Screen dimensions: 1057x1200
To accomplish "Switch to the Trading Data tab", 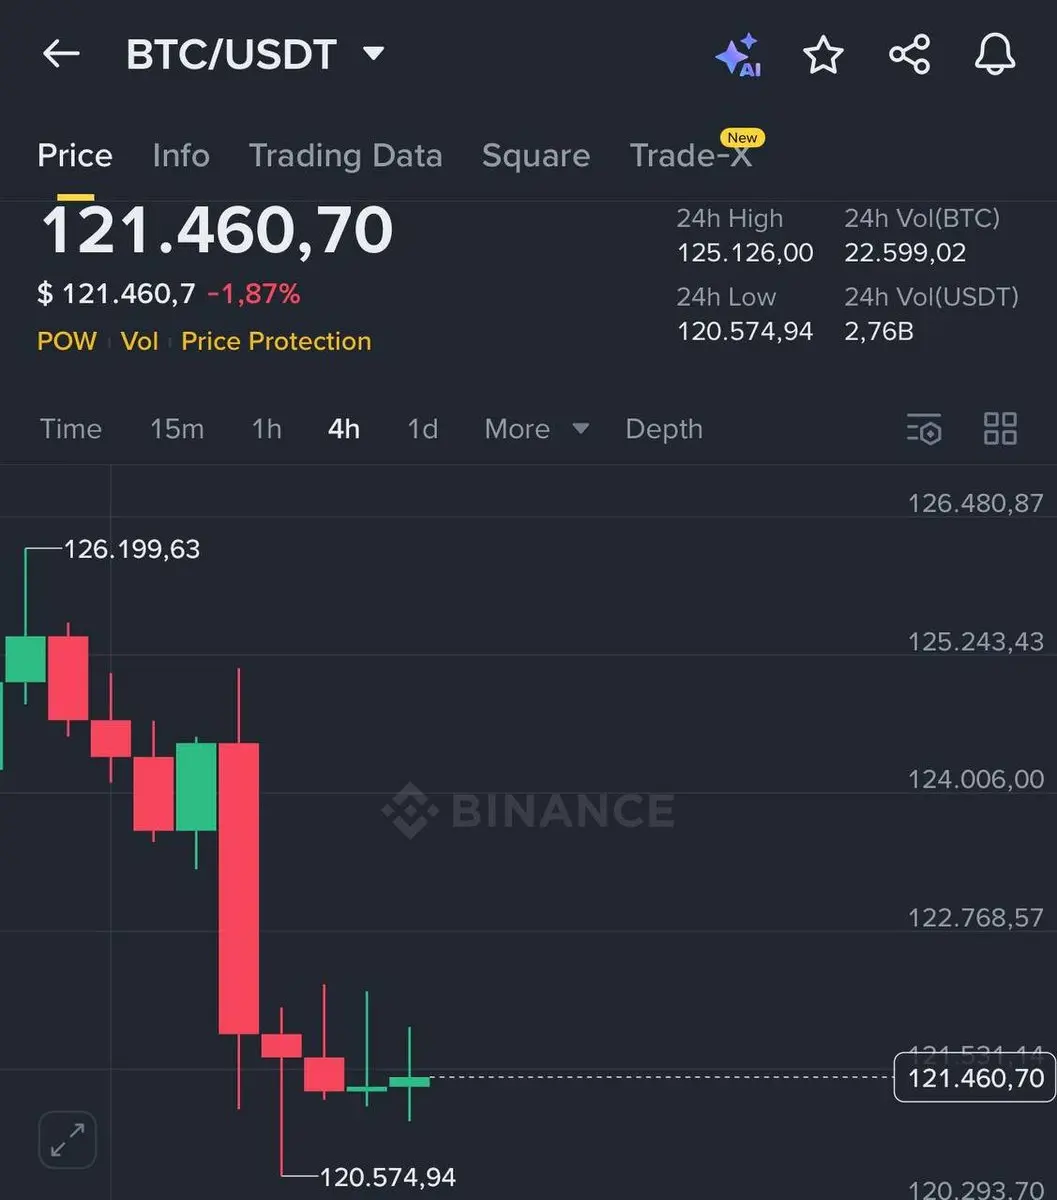I will (345, 155).
